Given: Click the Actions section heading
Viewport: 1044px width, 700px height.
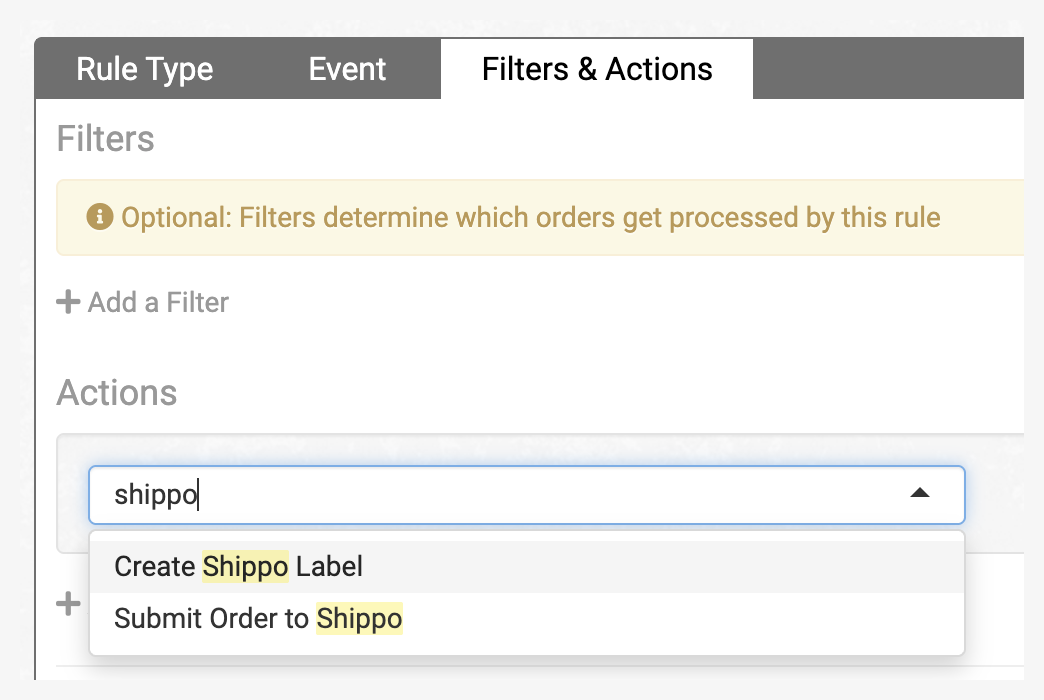Looking at the screenshot, I should tap(117, 393).
